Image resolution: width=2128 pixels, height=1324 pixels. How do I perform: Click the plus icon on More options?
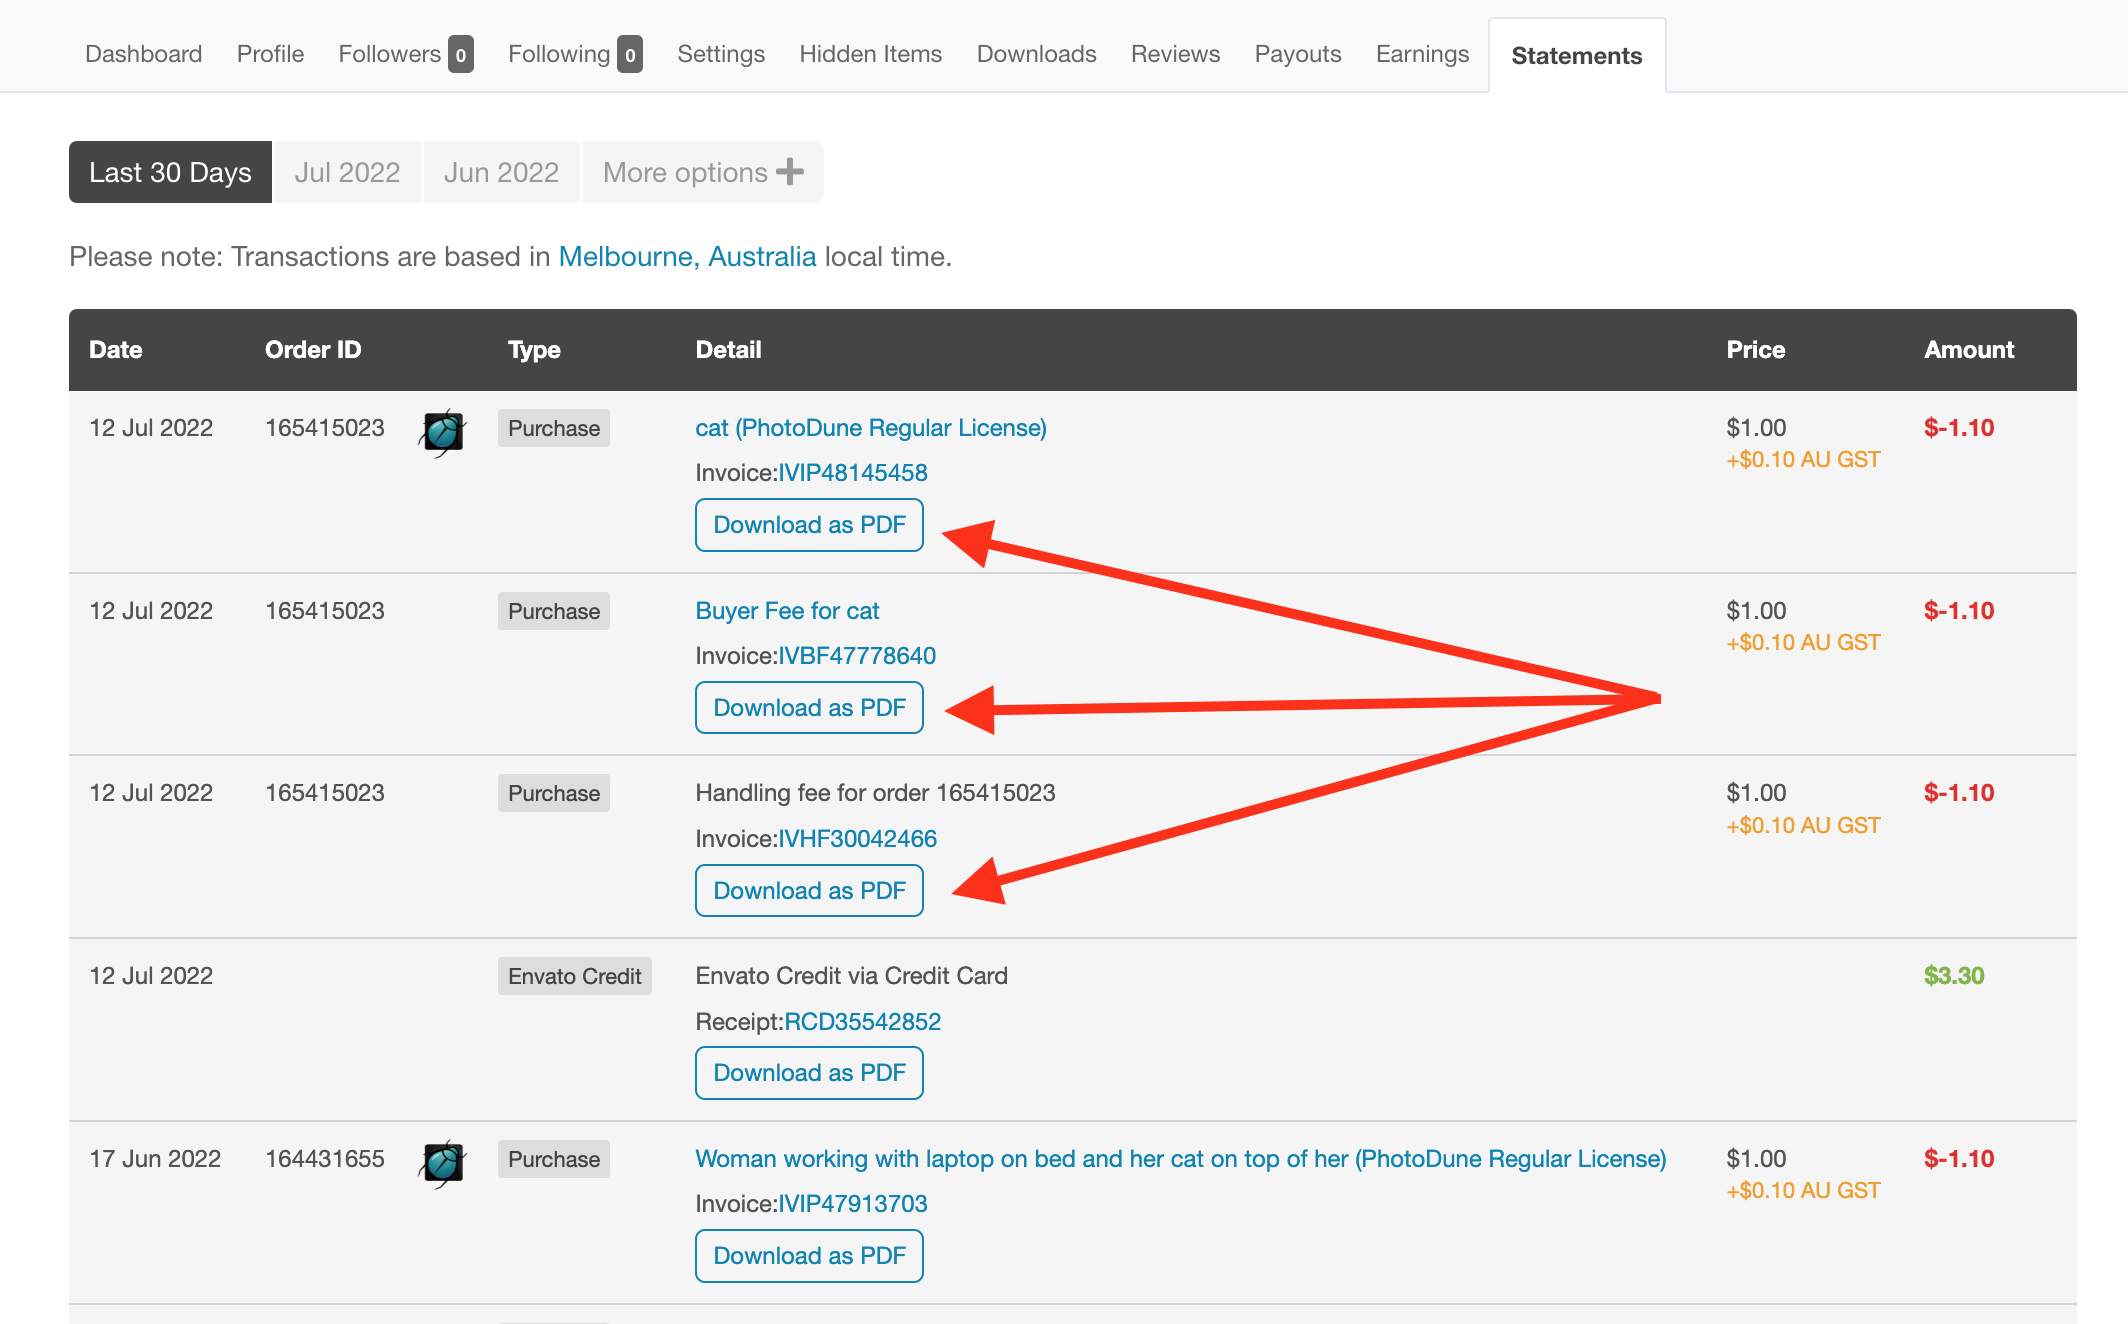point(789,171)
